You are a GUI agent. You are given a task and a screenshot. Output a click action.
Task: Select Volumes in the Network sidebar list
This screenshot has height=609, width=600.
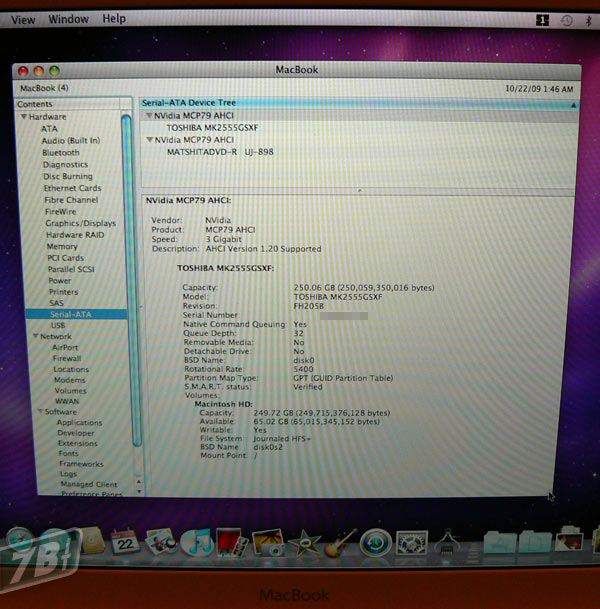coord(71,391)
